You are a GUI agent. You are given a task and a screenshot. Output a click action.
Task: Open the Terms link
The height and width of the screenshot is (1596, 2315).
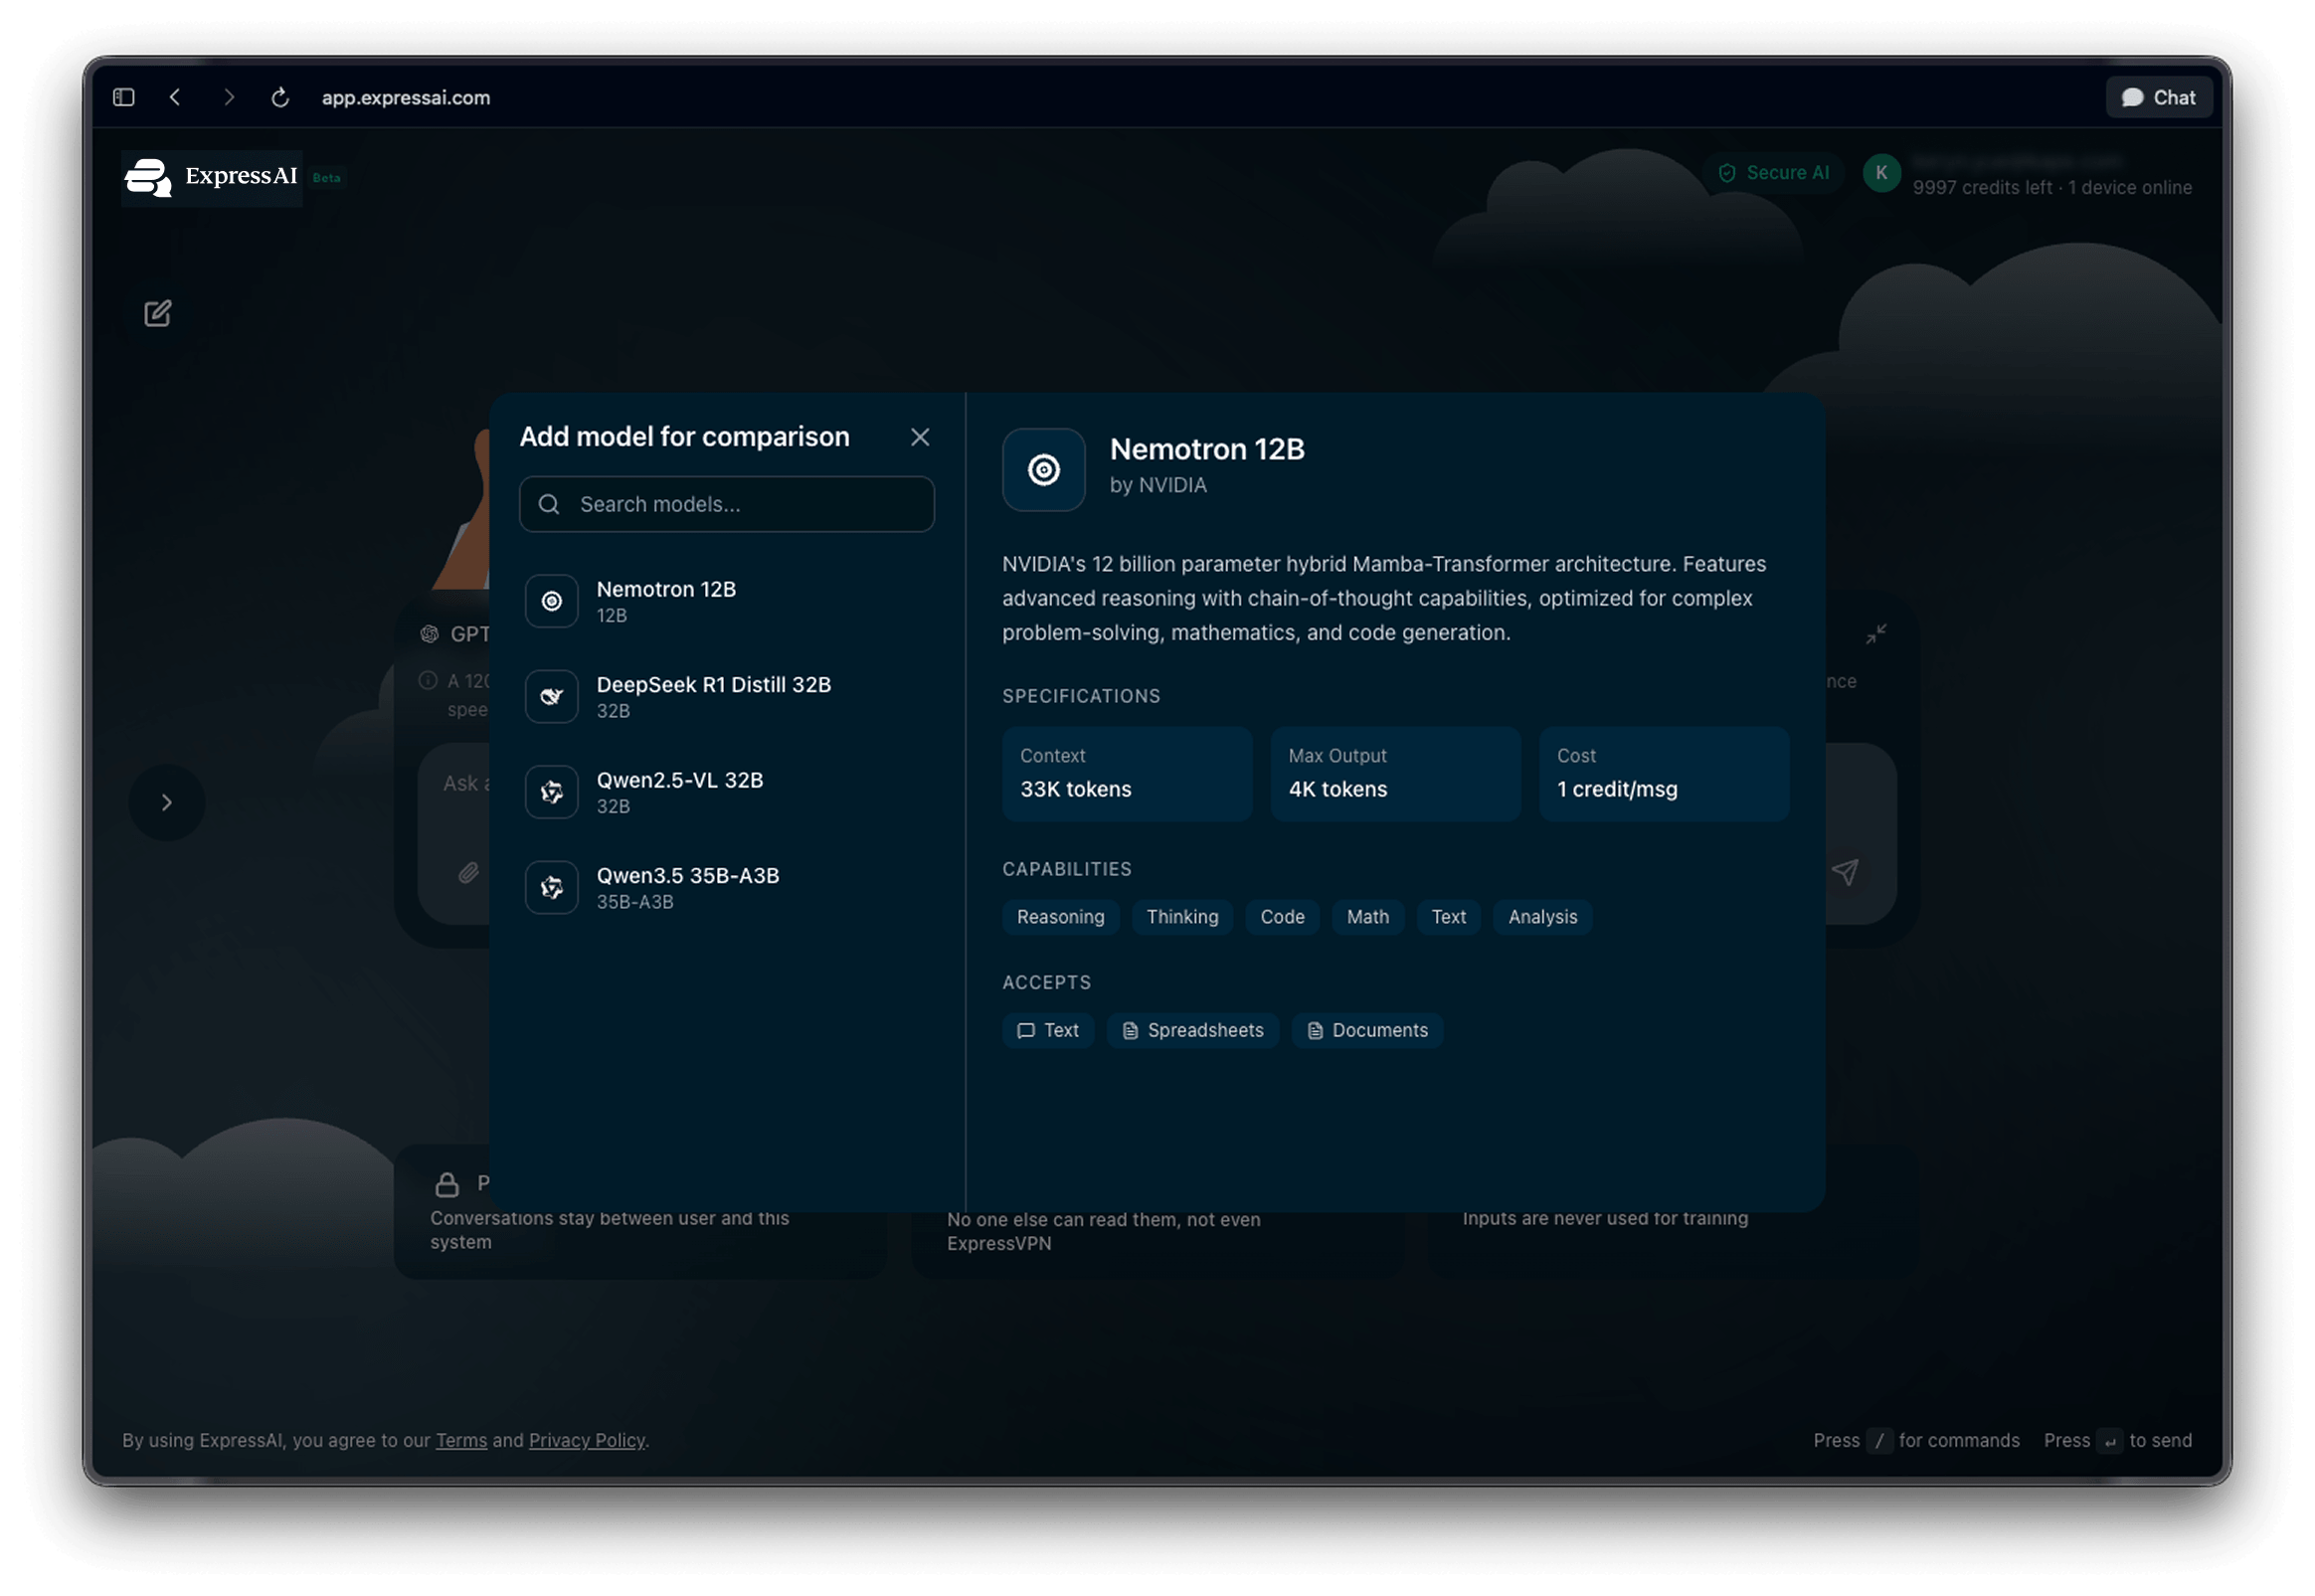tap(461, 1440)
